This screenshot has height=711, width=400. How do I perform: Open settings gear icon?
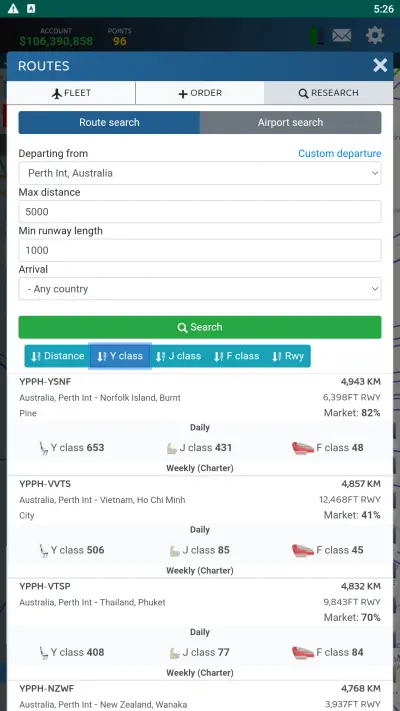(x=375, y=35)
